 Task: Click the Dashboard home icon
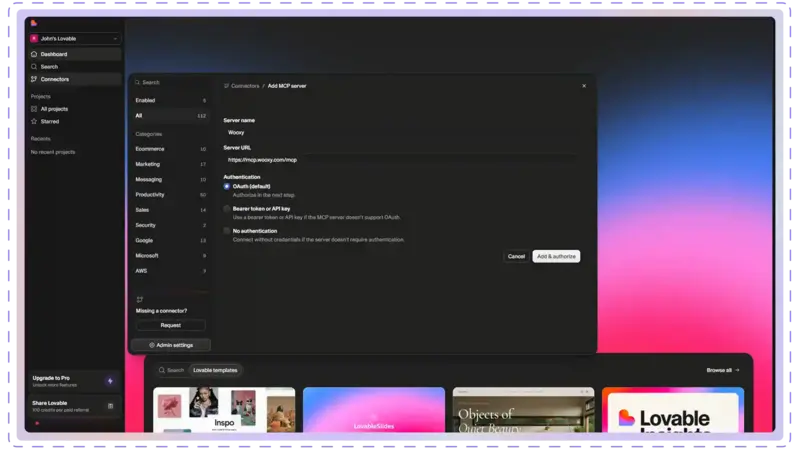point(34,54)
